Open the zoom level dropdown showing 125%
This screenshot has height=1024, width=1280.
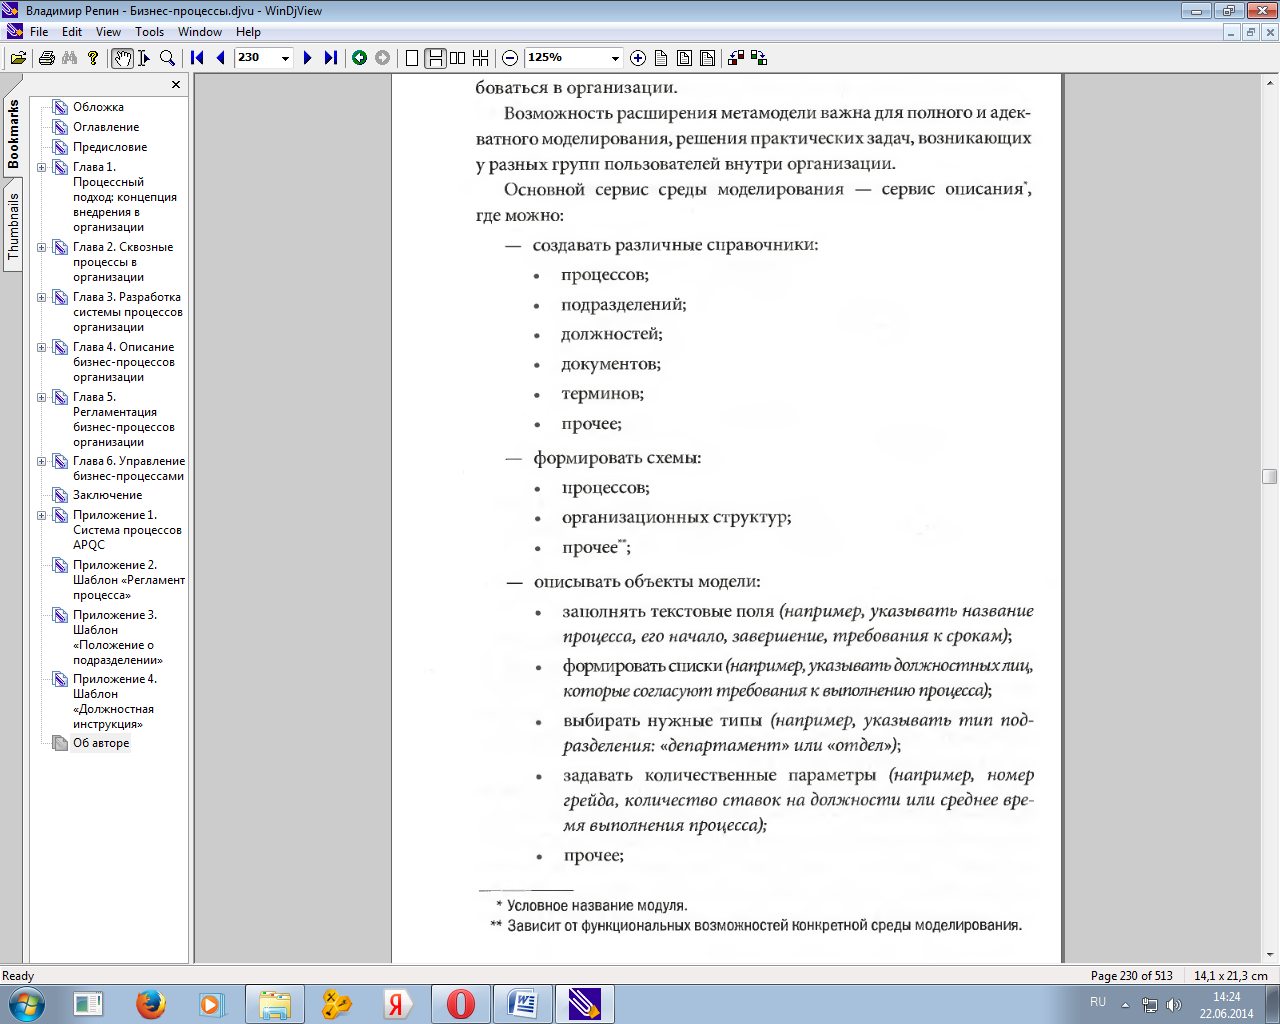coord(615,58)
